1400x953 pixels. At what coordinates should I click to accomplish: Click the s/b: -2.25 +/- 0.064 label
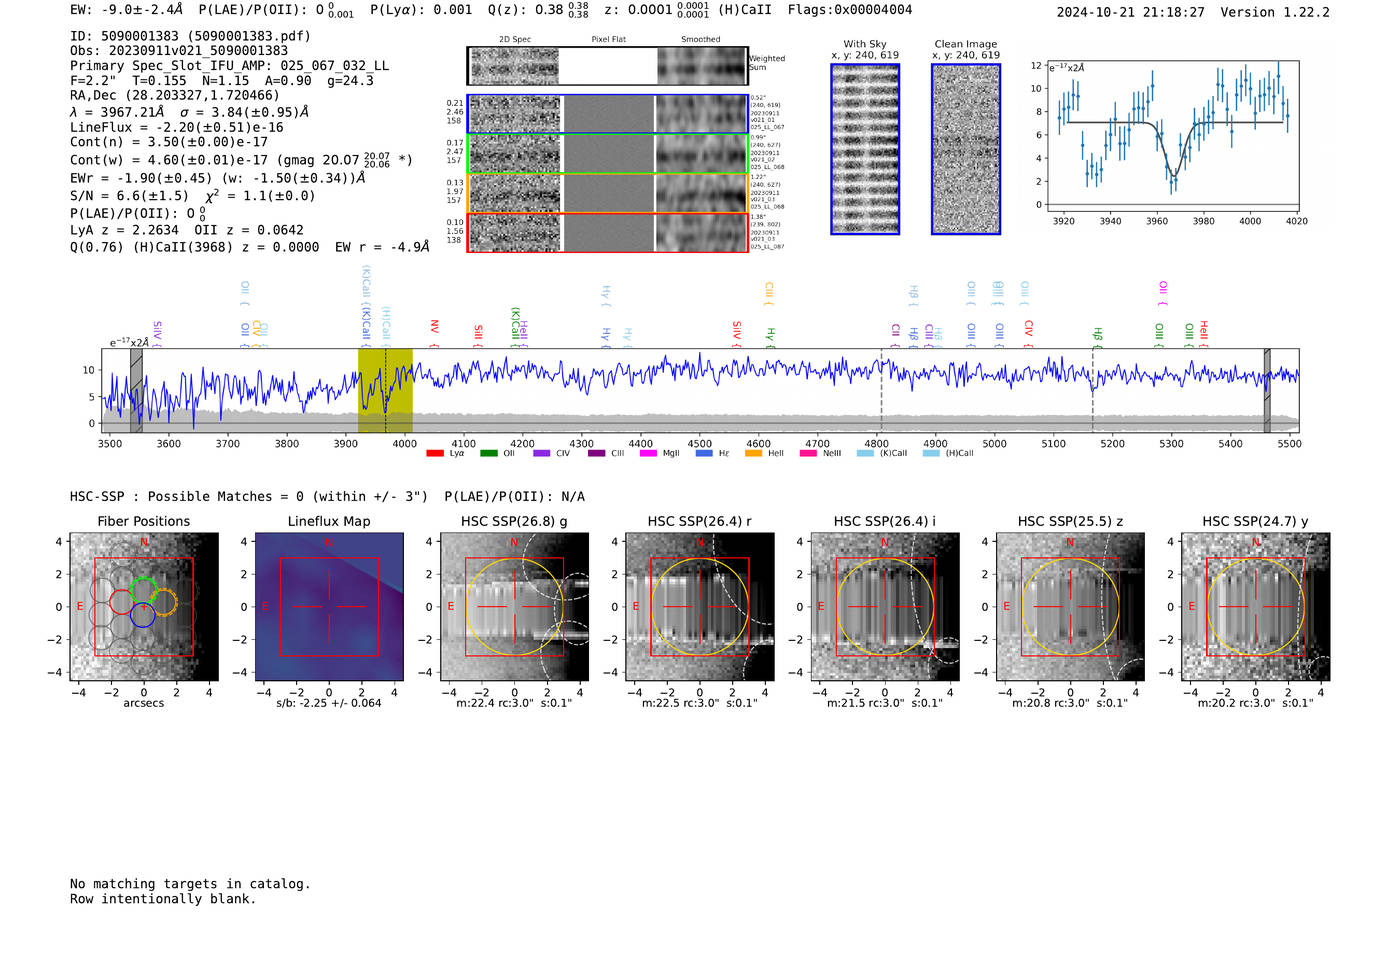329,703
